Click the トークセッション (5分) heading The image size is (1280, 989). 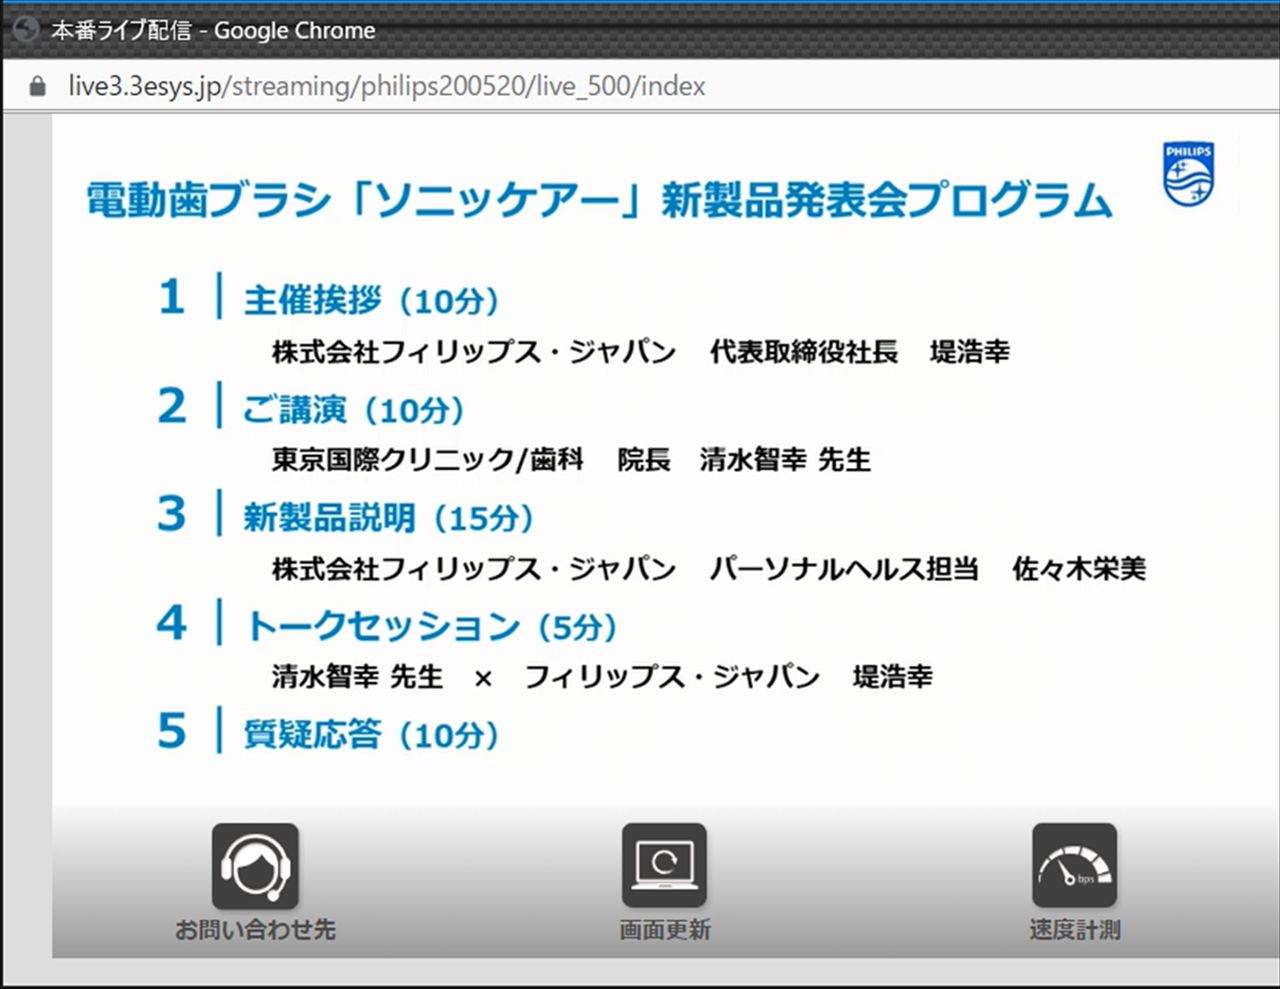pos(431,626)
